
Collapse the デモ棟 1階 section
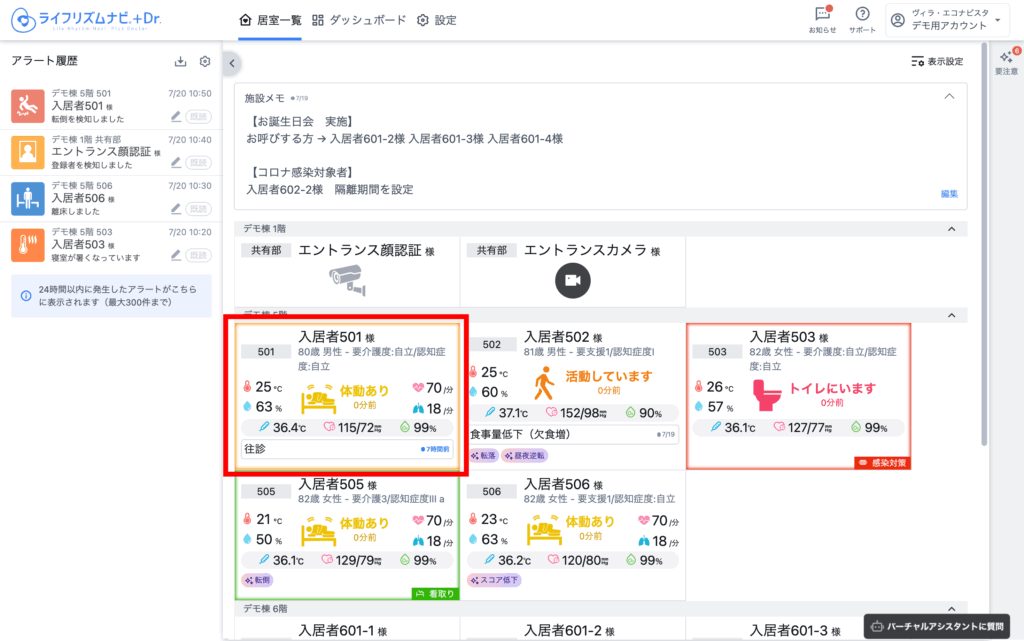click(x=950, y=229)
